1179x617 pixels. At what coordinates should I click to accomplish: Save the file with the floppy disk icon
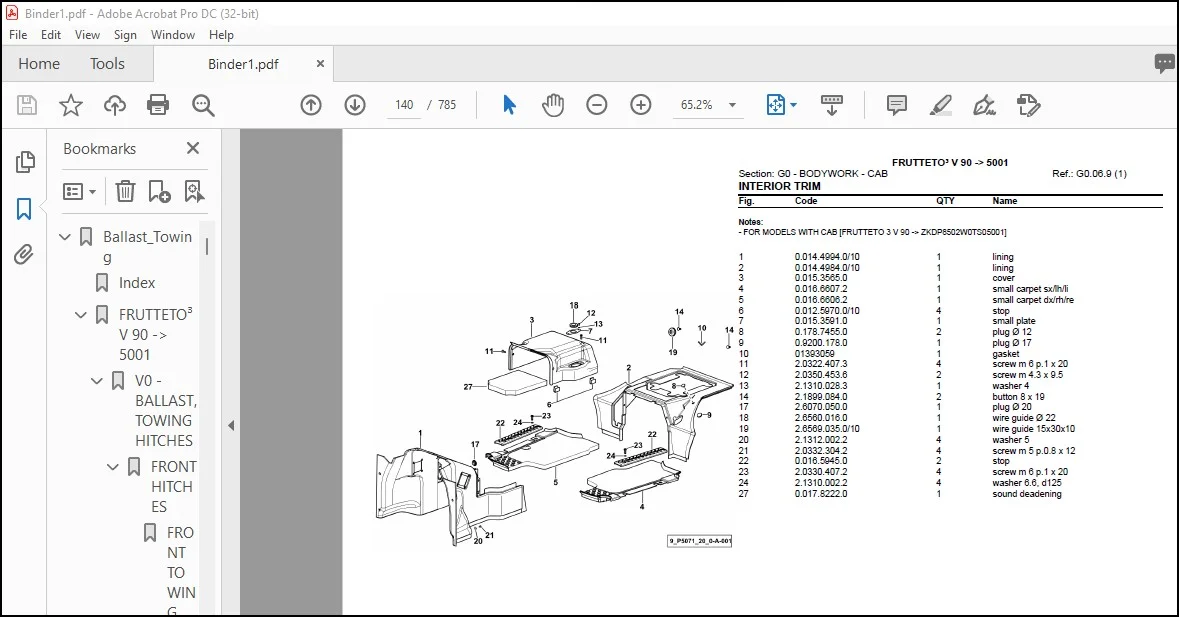pos(27,105)
